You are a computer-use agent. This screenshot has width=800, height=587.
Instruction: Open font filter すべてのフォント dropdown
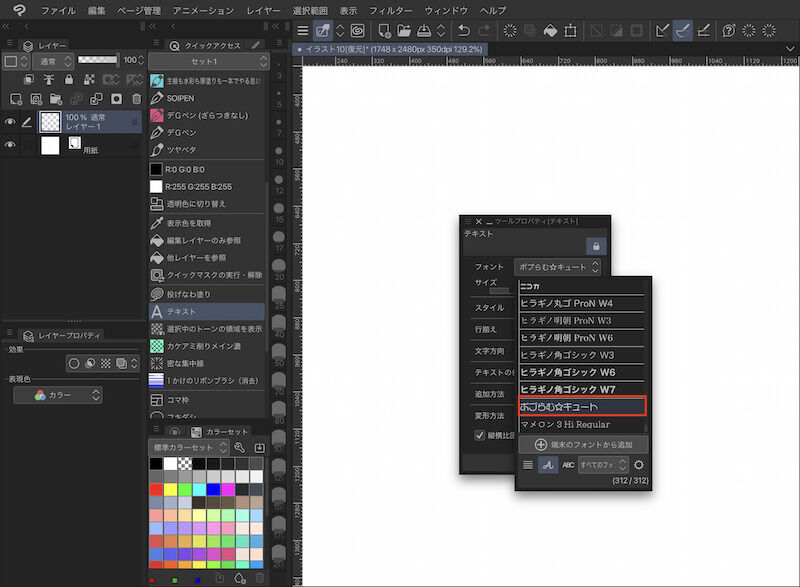[x=602, y=465]
